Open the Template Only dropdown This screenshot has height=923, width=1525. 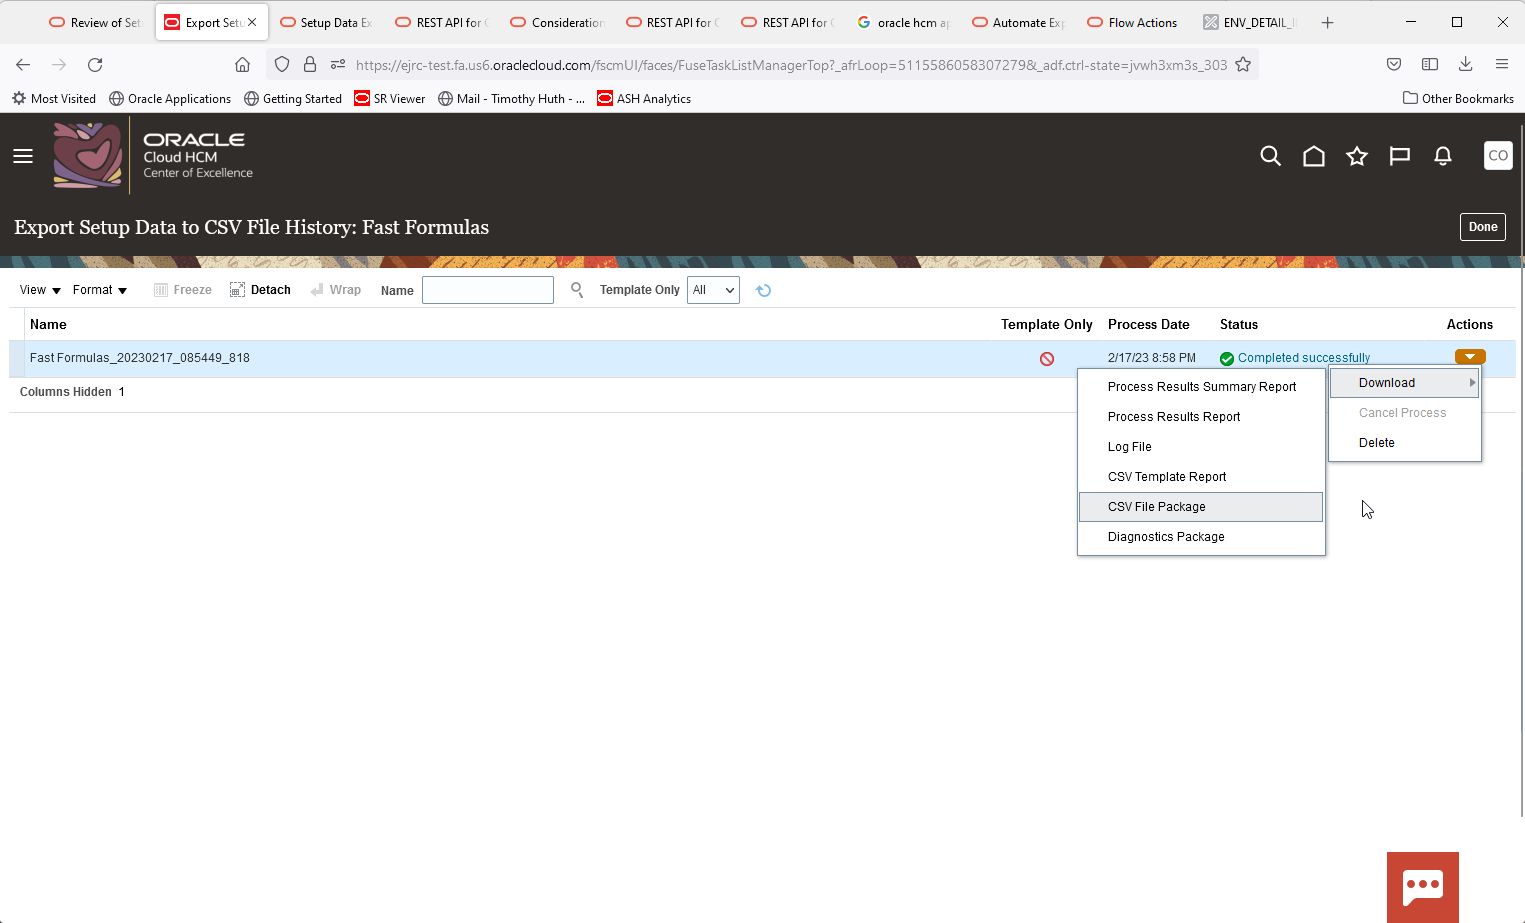point(713,290)
